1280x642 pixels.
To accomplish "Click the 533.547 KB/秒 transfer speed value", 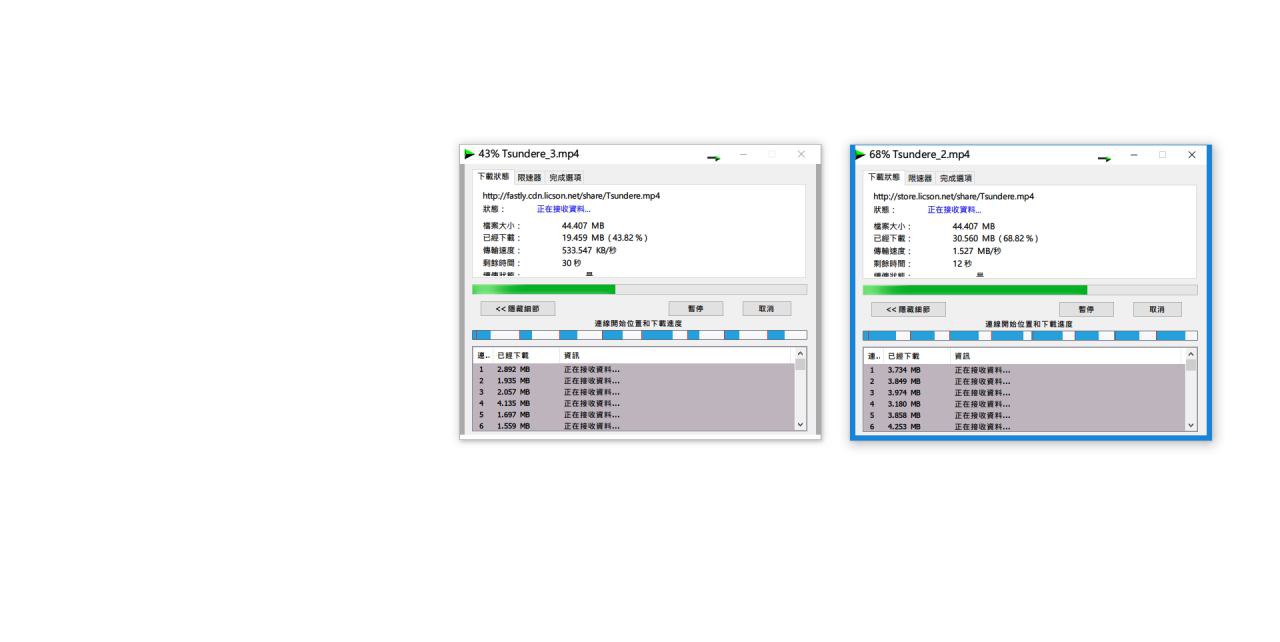I will [589, 250].
